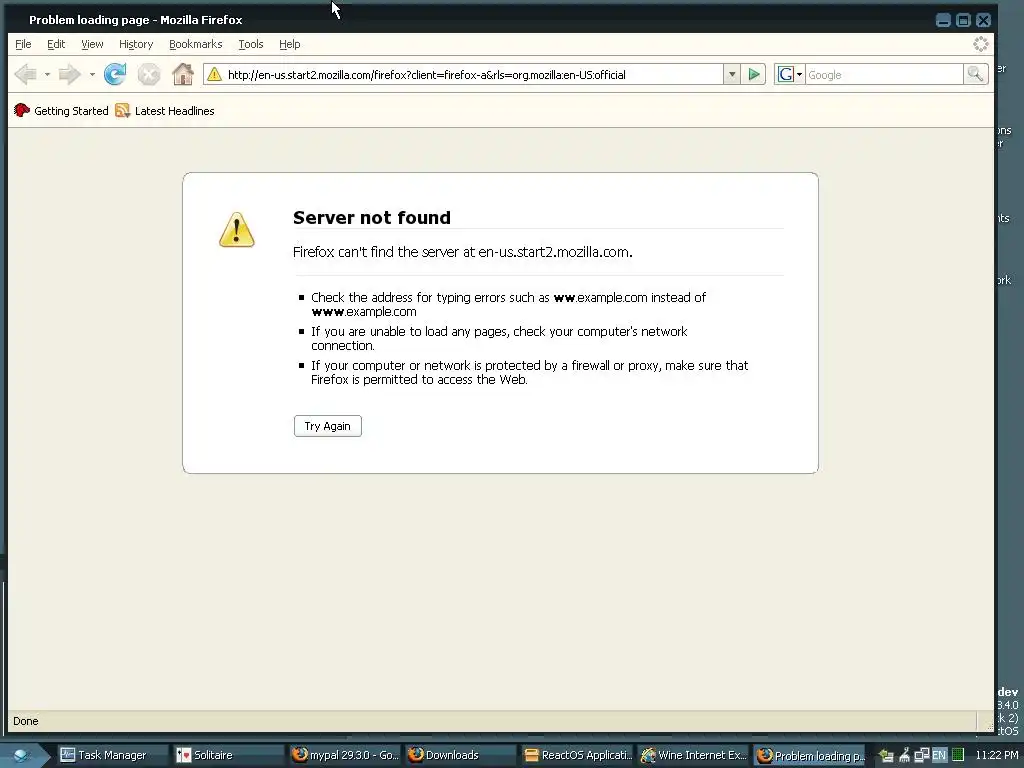Viewport: 1024px width, 768px height.
Task: Open the History menu
Action: click(136, 44)
